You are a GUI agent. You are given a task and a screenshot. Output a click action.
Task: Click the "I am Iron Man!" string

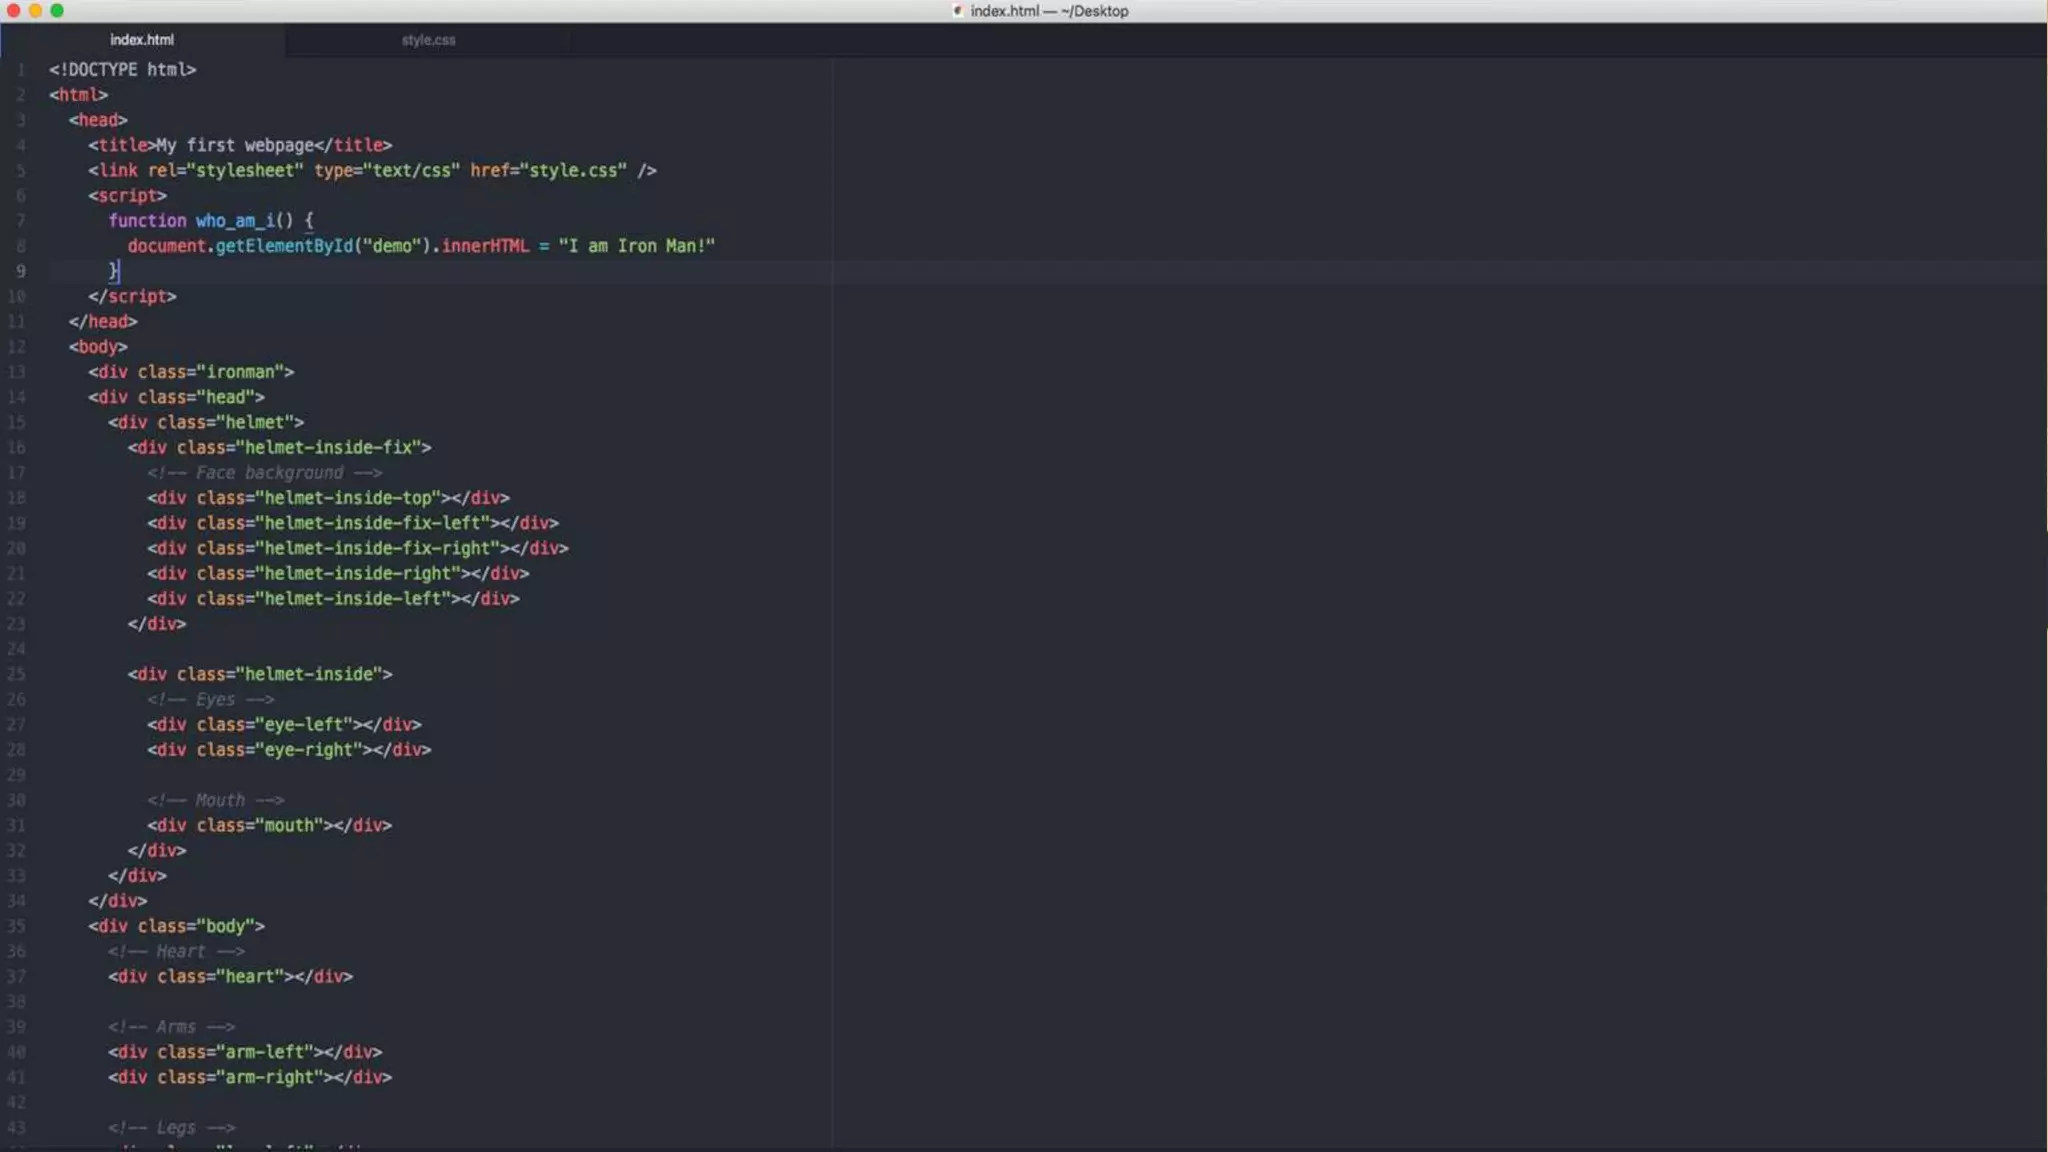pyautogui.click(x=636, y=246)
